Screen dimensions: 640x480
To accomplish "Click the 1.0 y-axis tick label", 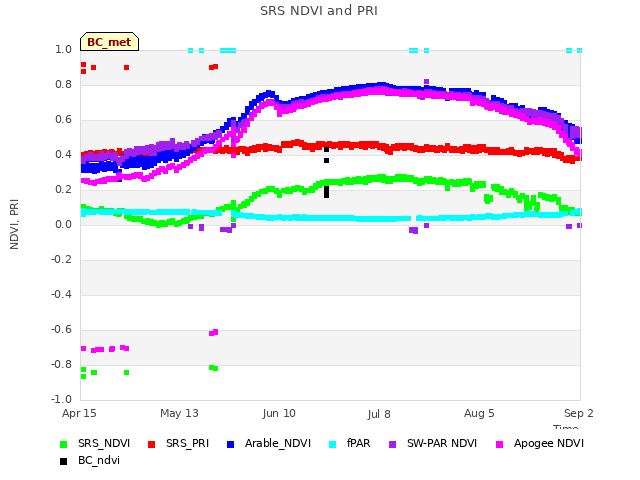I will click(x=63, y=50).
